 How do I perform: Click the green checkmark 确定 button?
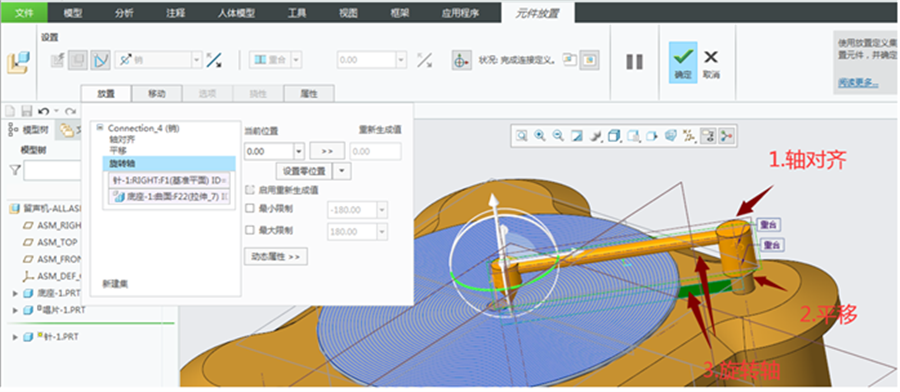point(683,62)
